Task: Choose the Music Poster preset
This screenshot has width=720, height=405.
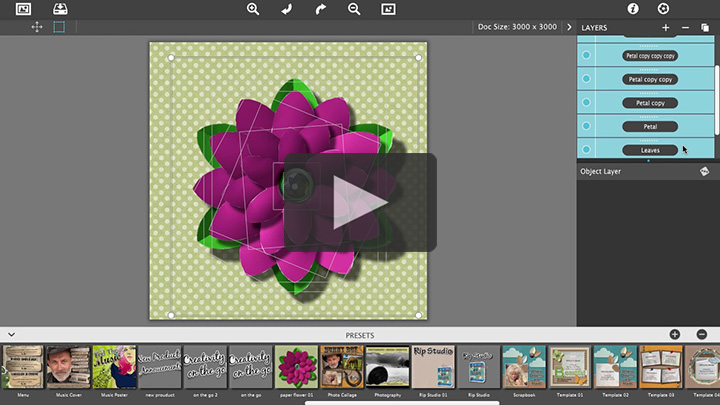Action: pos(114,367)
